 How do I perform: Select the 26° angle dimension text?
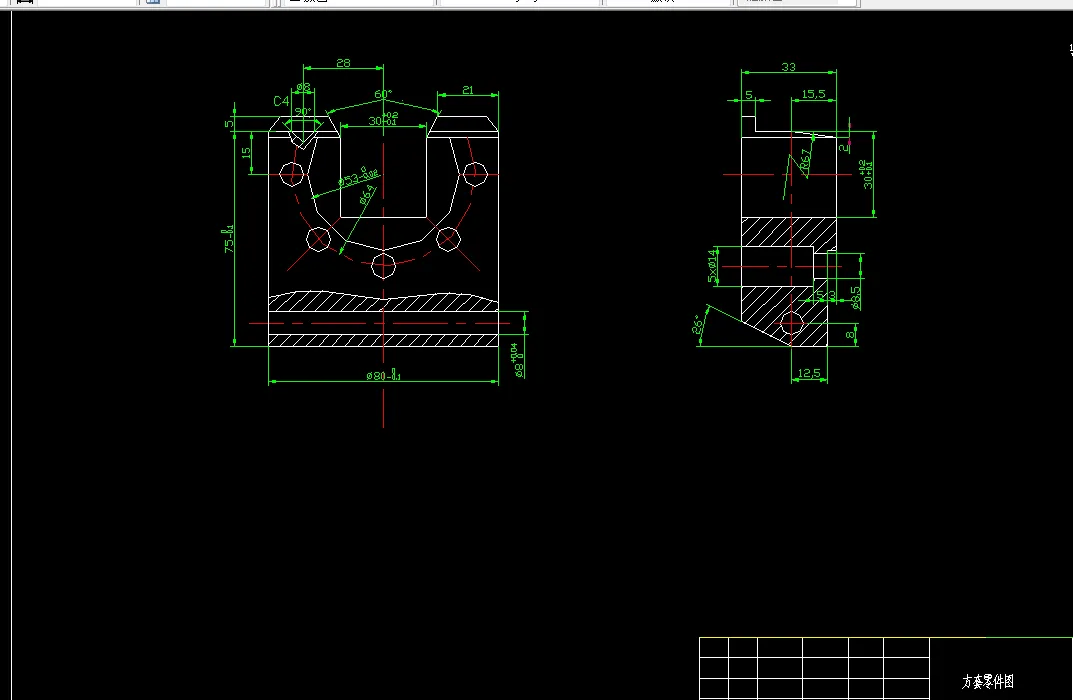[698, 324]
